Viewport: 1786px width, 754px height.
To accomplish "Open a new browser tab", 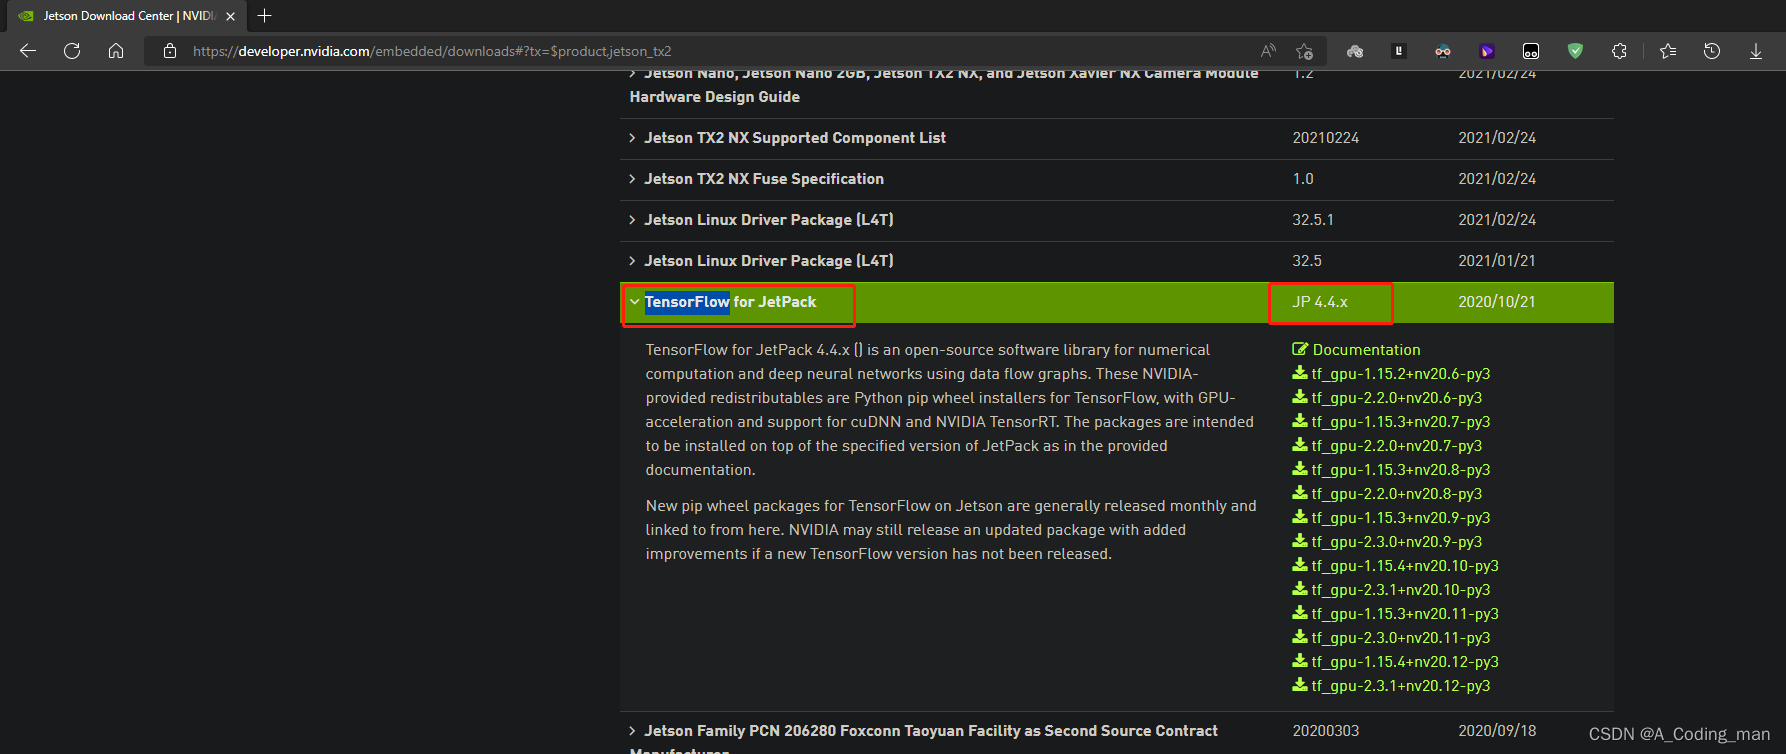I will coord(264,16).
